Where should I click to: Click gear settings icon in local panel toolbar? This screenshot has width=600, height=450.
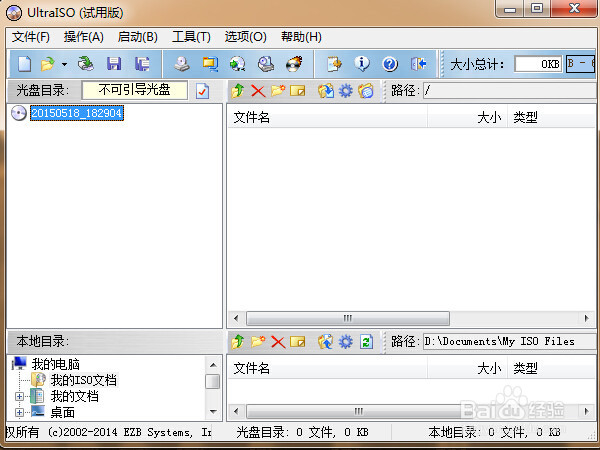[x=346, y=341]
